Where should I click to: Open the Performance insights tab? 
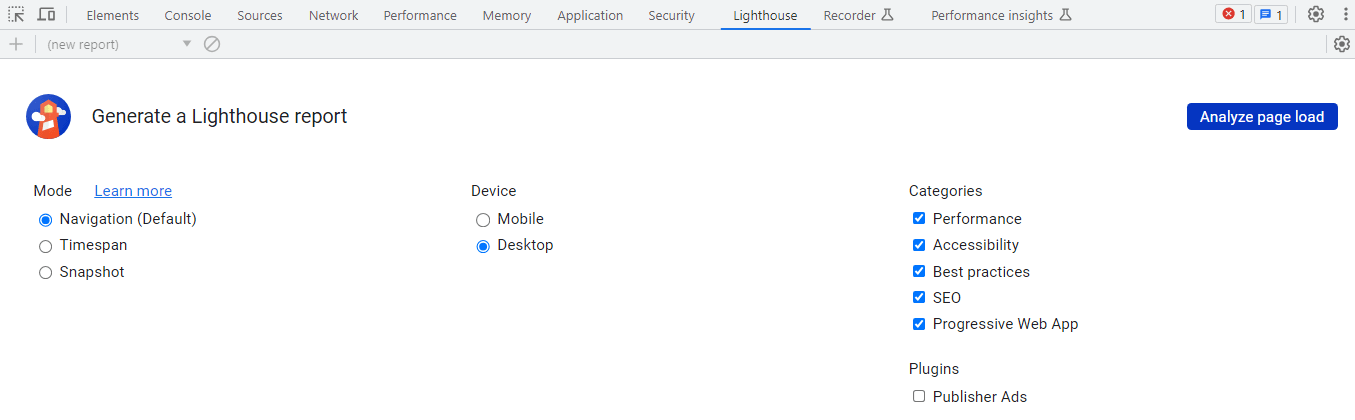(x=1001, y=15)
